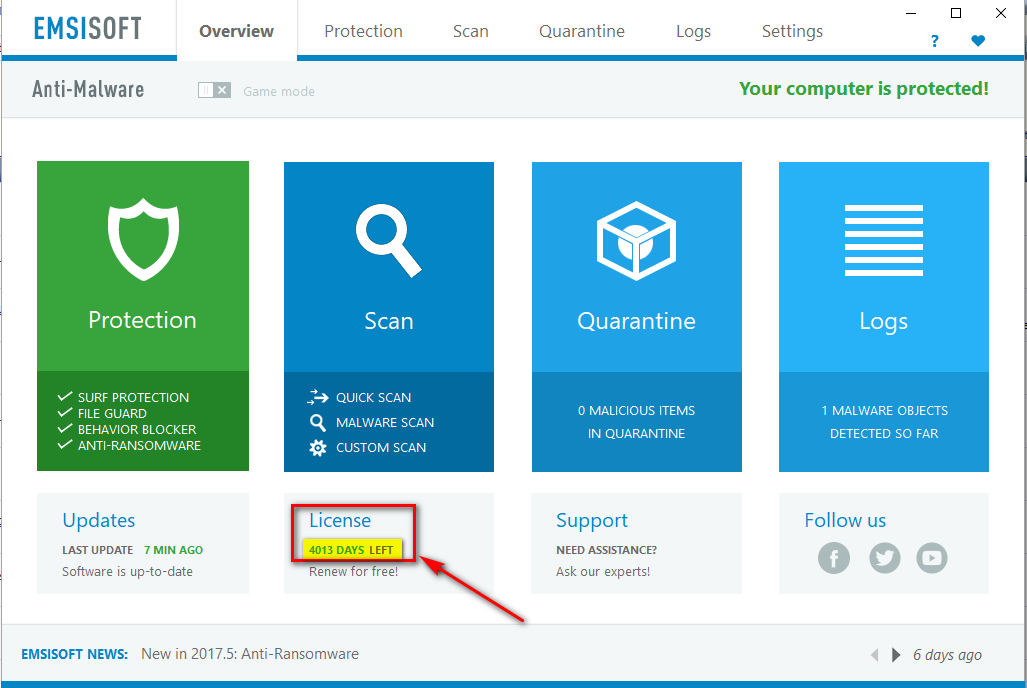1027x688 pixels.
Task: Click the Scan magnifying glass icon
Action: (x=388, y=240)
